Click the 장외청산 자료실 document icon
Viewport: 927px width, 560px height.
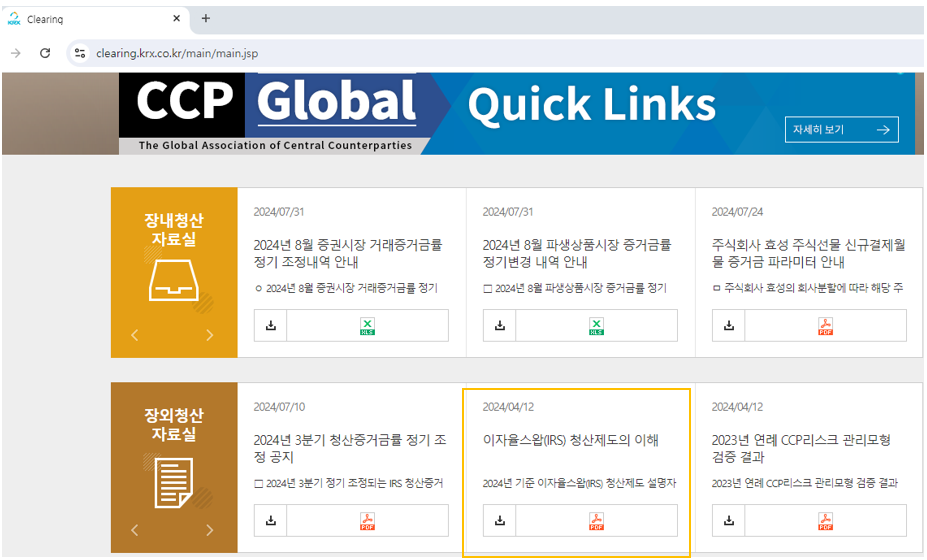(x=174, y=482)
